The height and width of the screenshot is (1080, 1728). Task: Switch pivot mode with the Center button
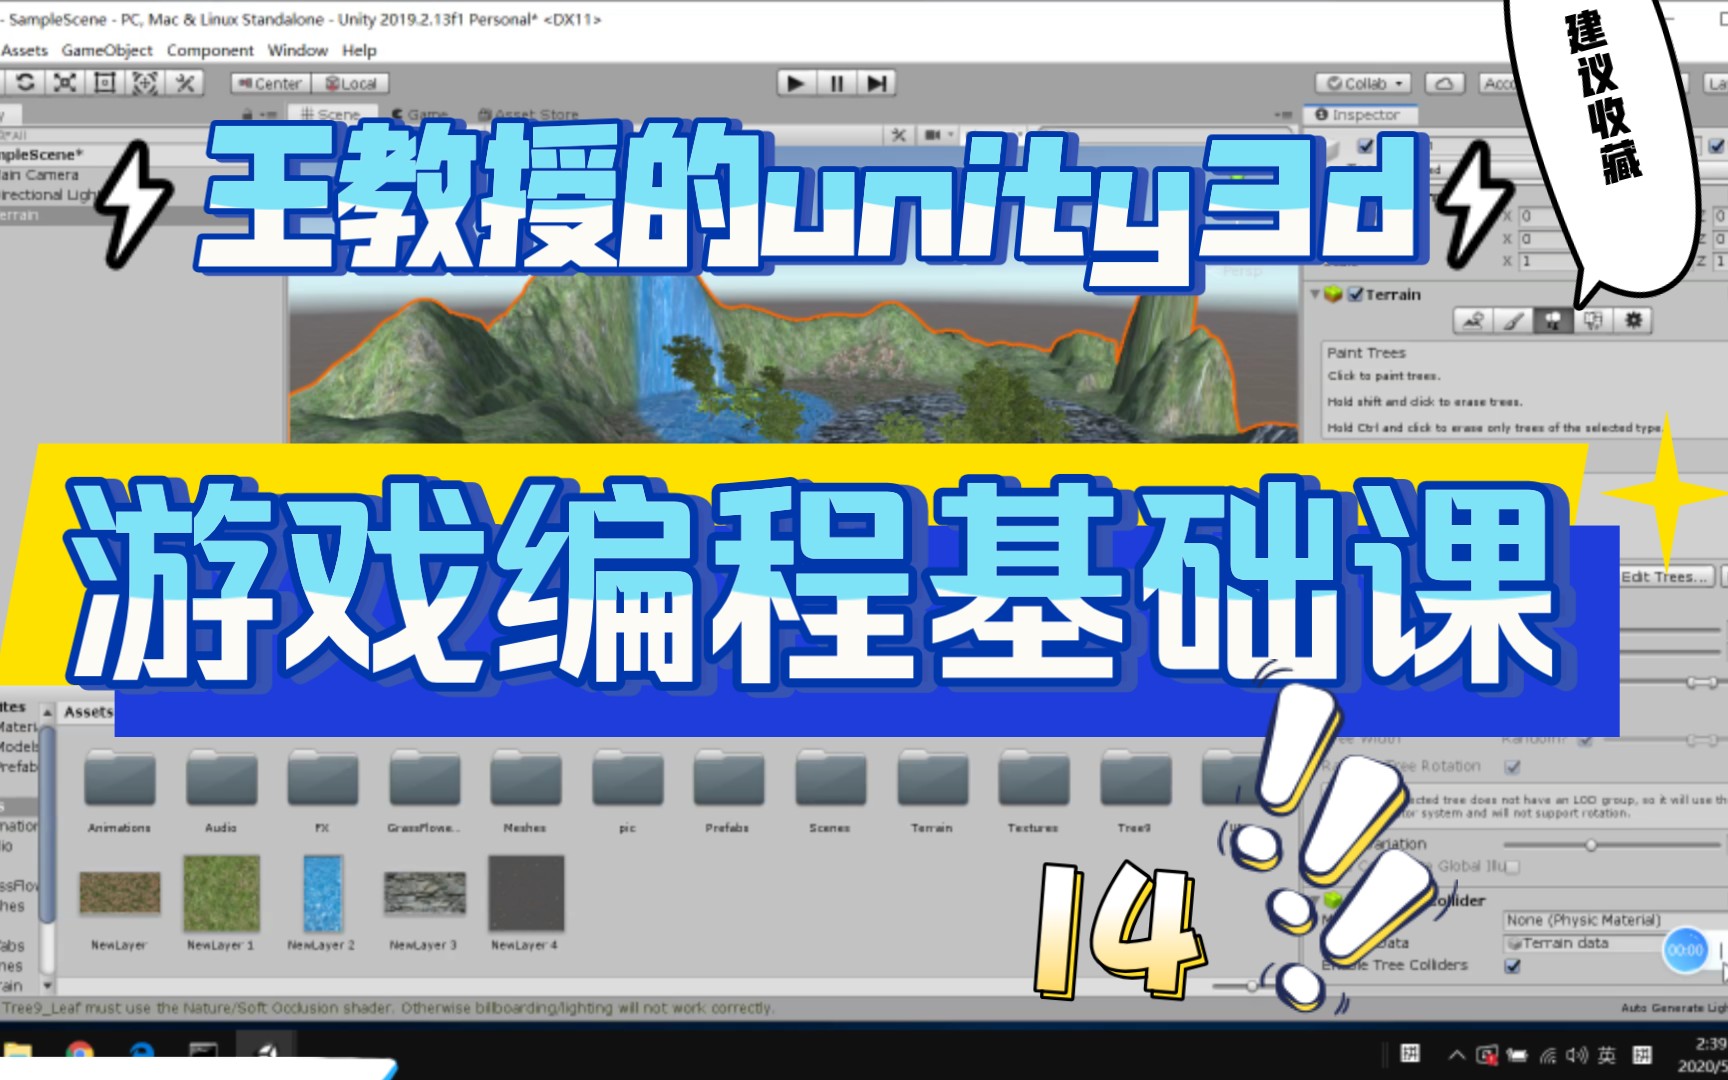coord(272,84)
